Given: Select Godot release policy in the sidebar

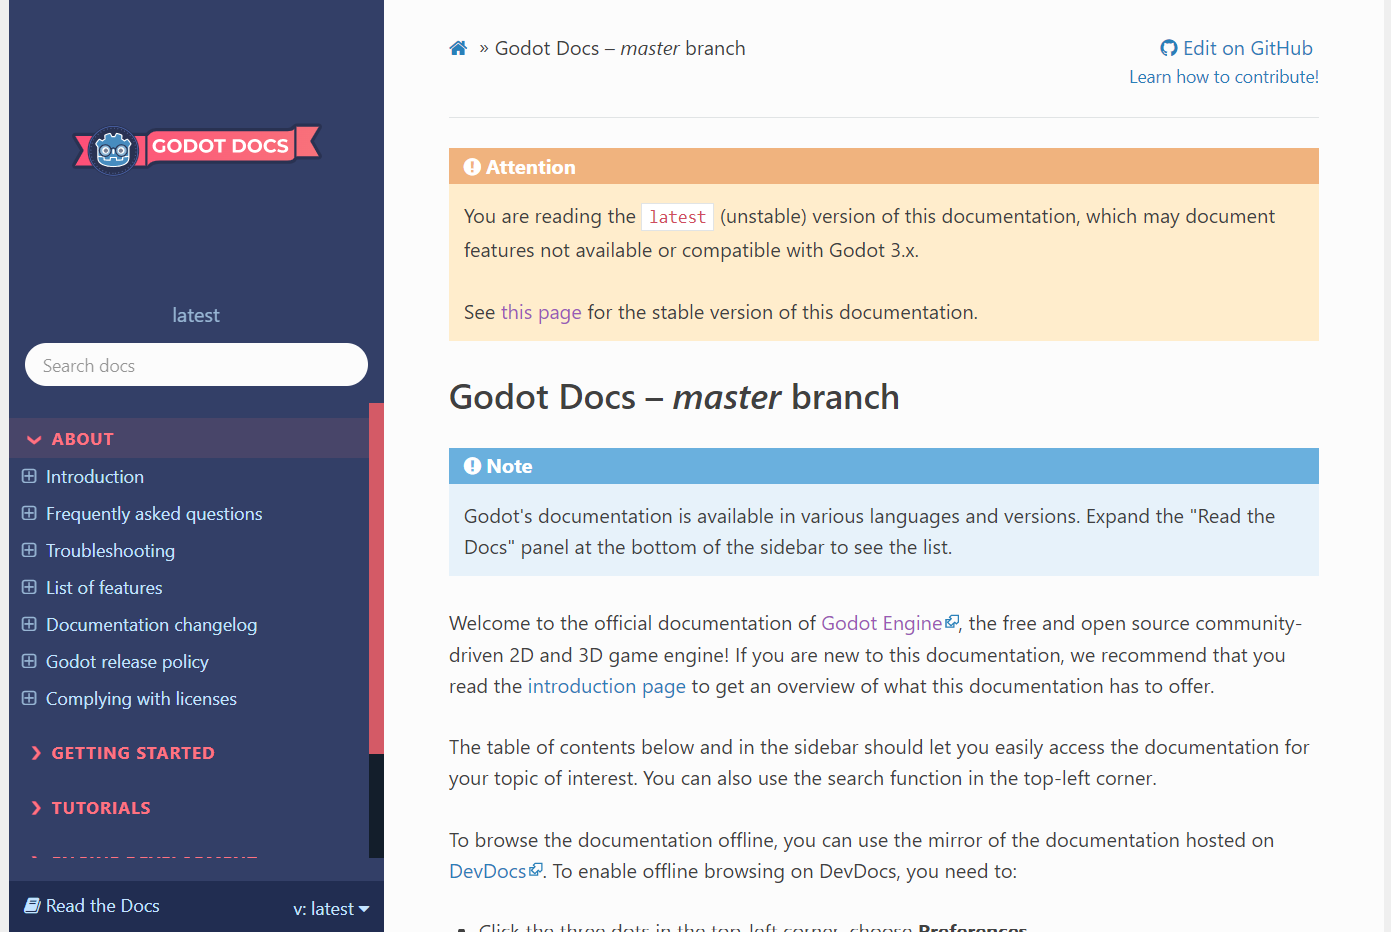Looking at the screenshot, I should [127, 661].
